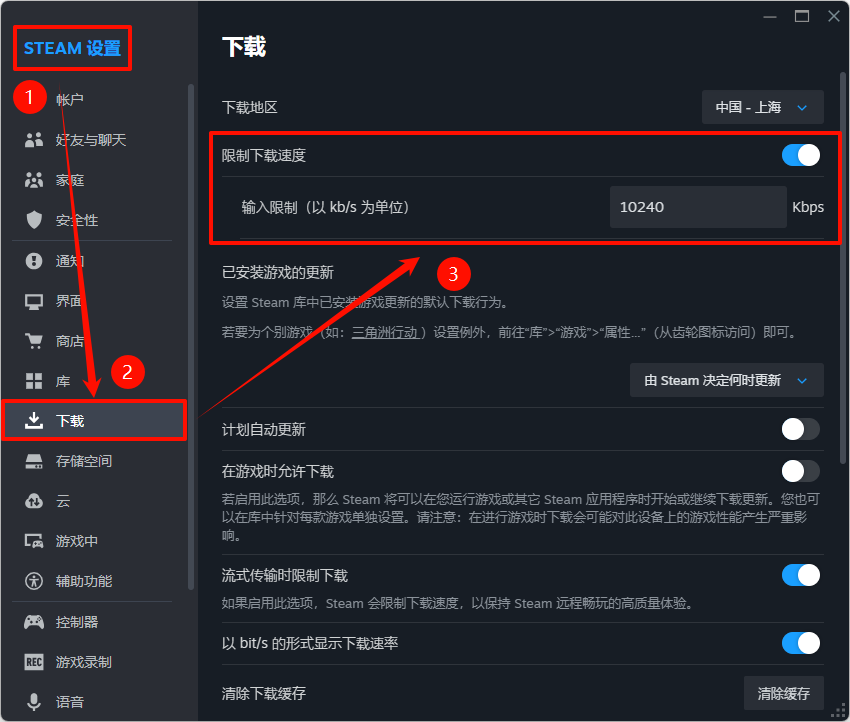Disable the 限制下载速度 toggle
This screenshot has height=722, width=850.
799,155
